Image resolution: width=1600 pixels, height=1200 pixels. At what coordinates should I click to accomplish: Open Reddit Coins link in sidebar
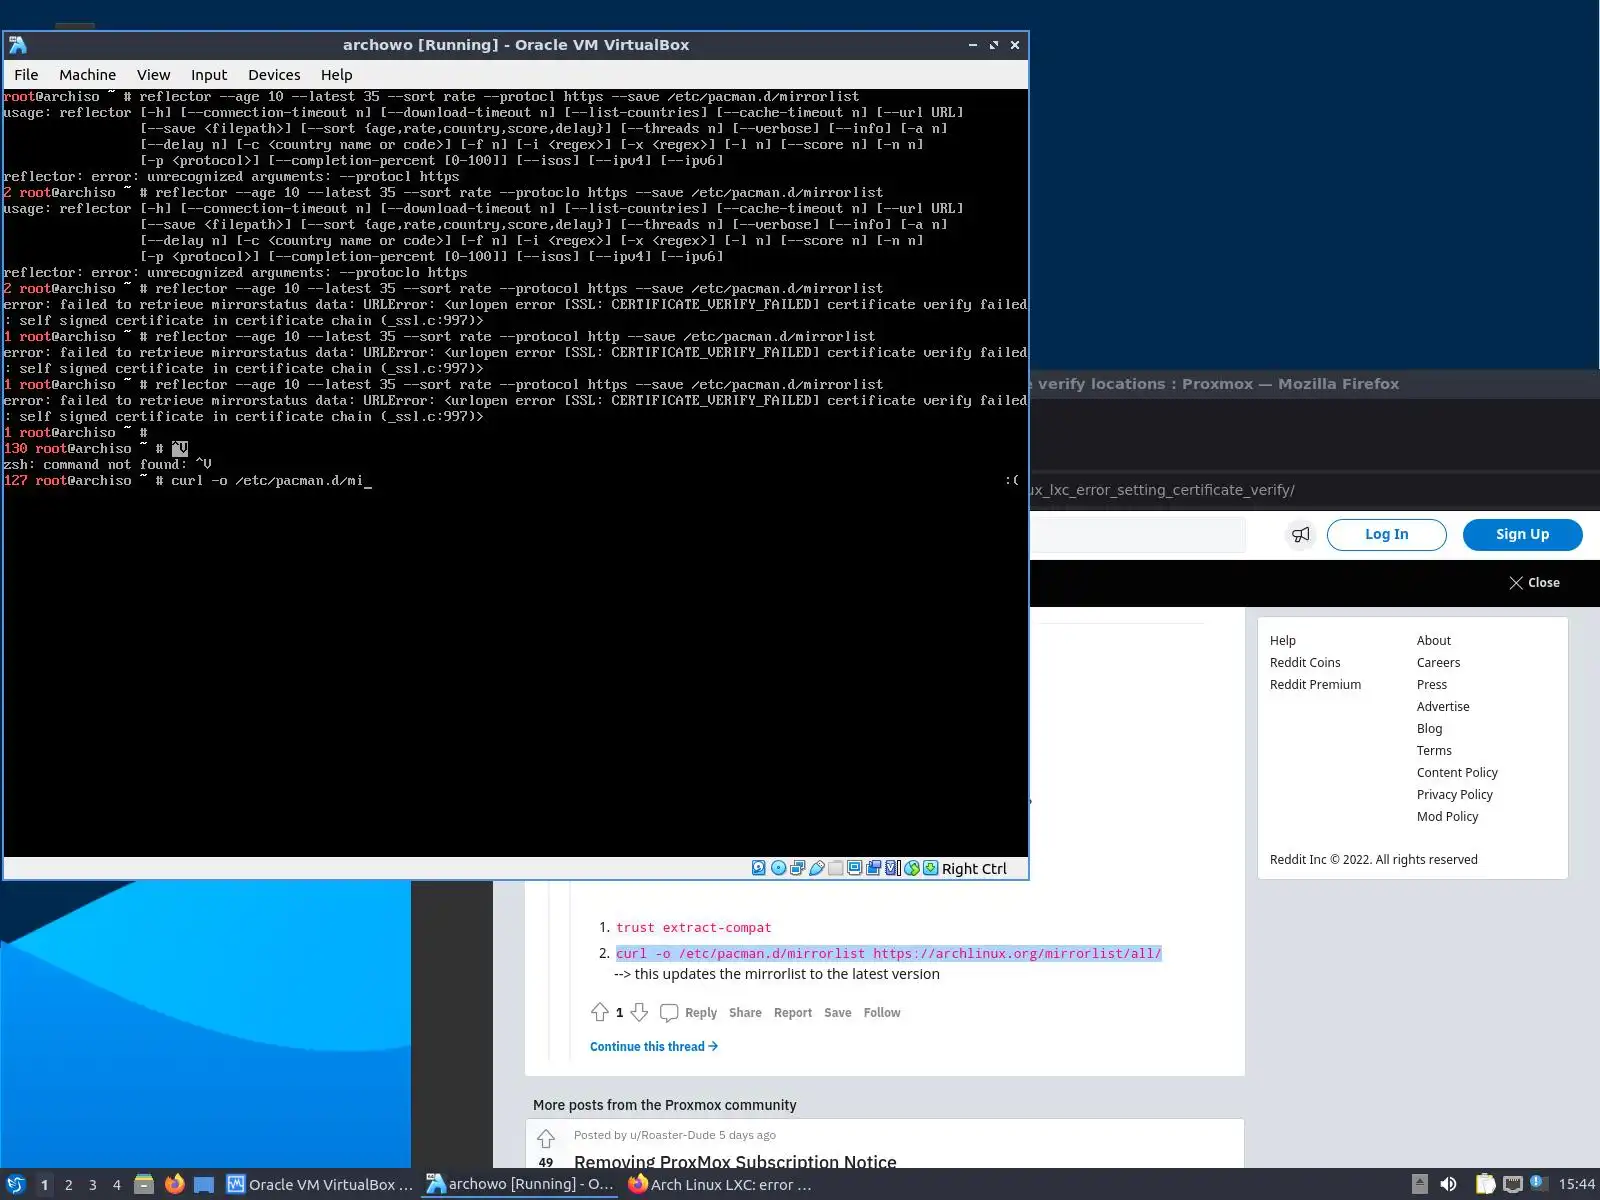[x=1305, y=663]
